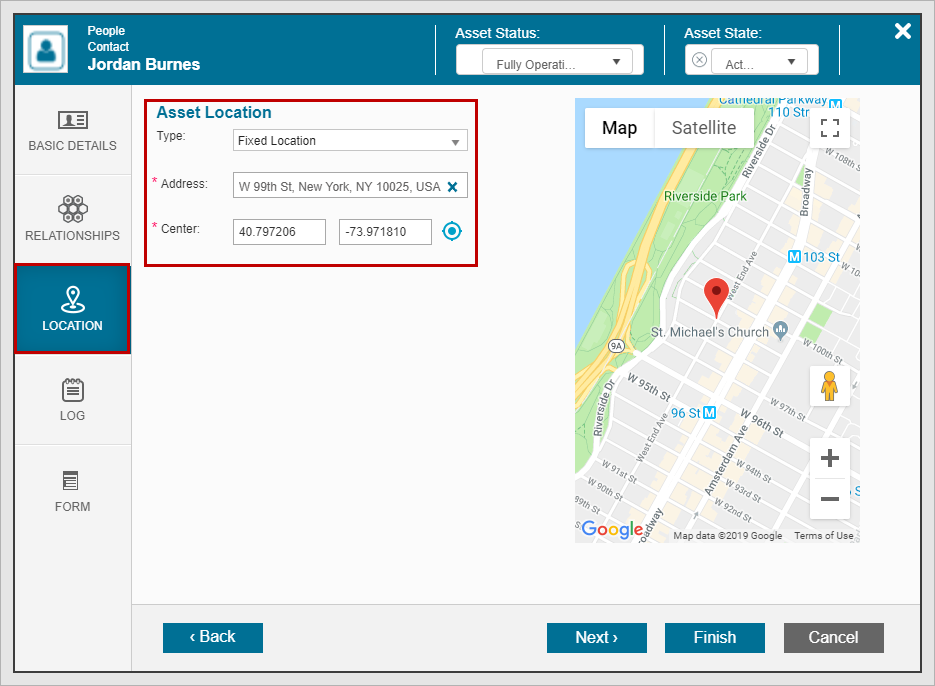Click the contact avatar icon in header
The image size is (935, 686).
pyautogui.click(x=46, y=50)
